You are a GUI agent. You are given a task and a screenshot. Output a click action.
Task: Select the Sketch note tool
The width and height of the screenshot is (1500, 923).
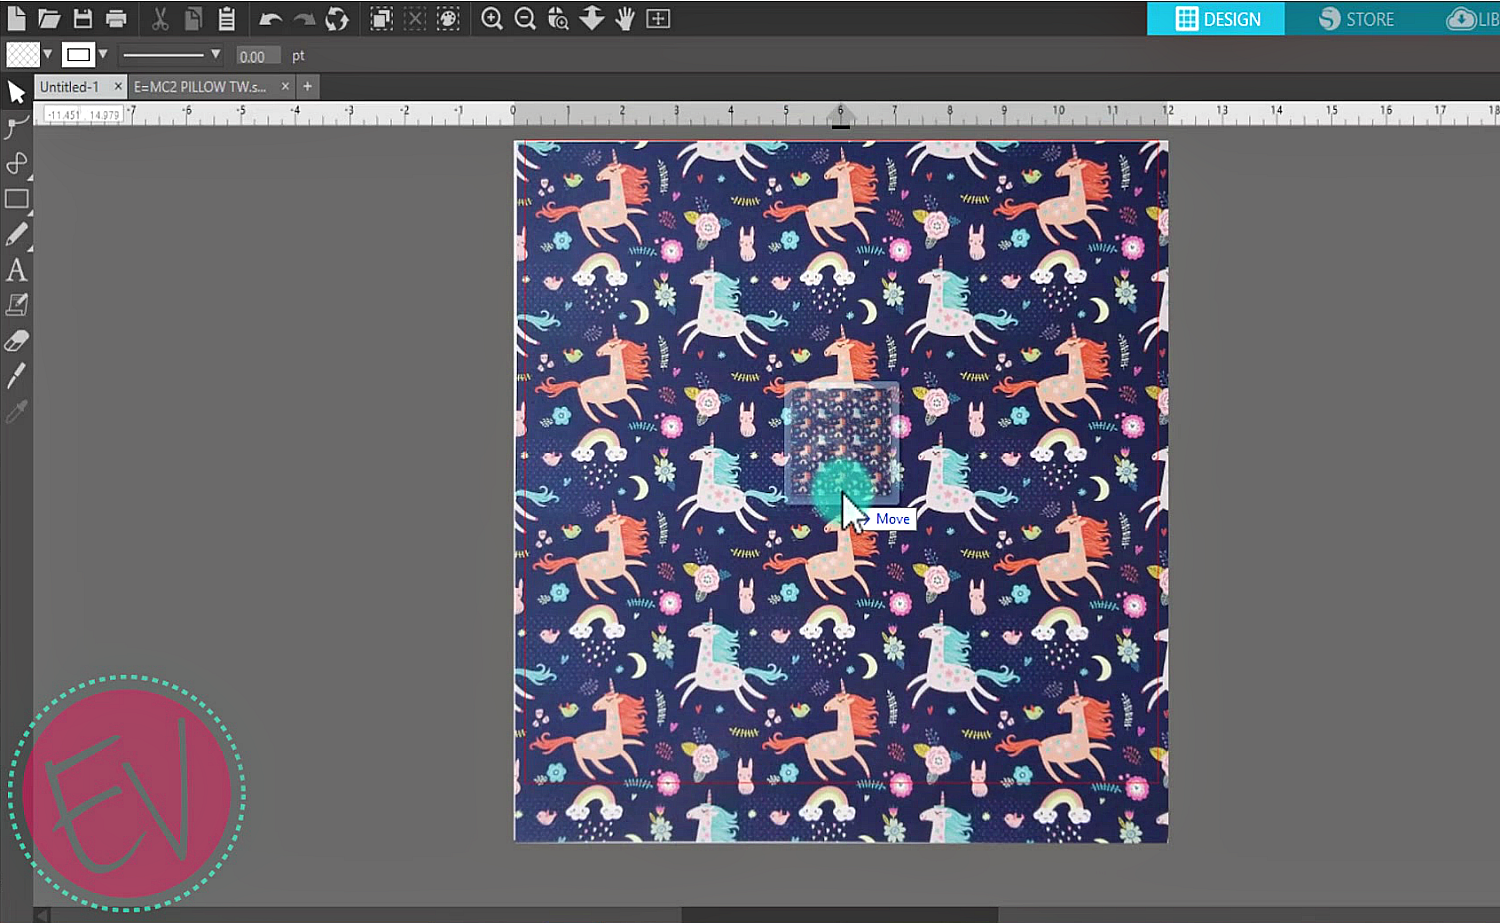tap(16, 305)
